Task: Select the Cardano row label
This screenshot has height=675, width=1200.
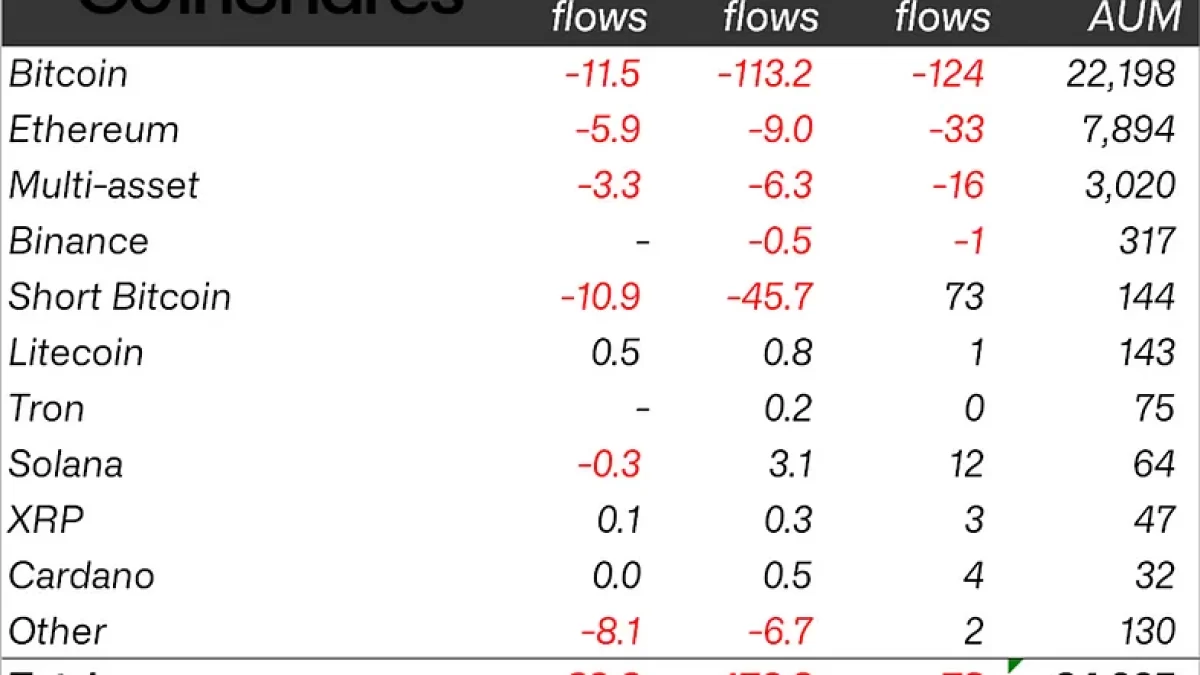Action: [x=81, y=577]
